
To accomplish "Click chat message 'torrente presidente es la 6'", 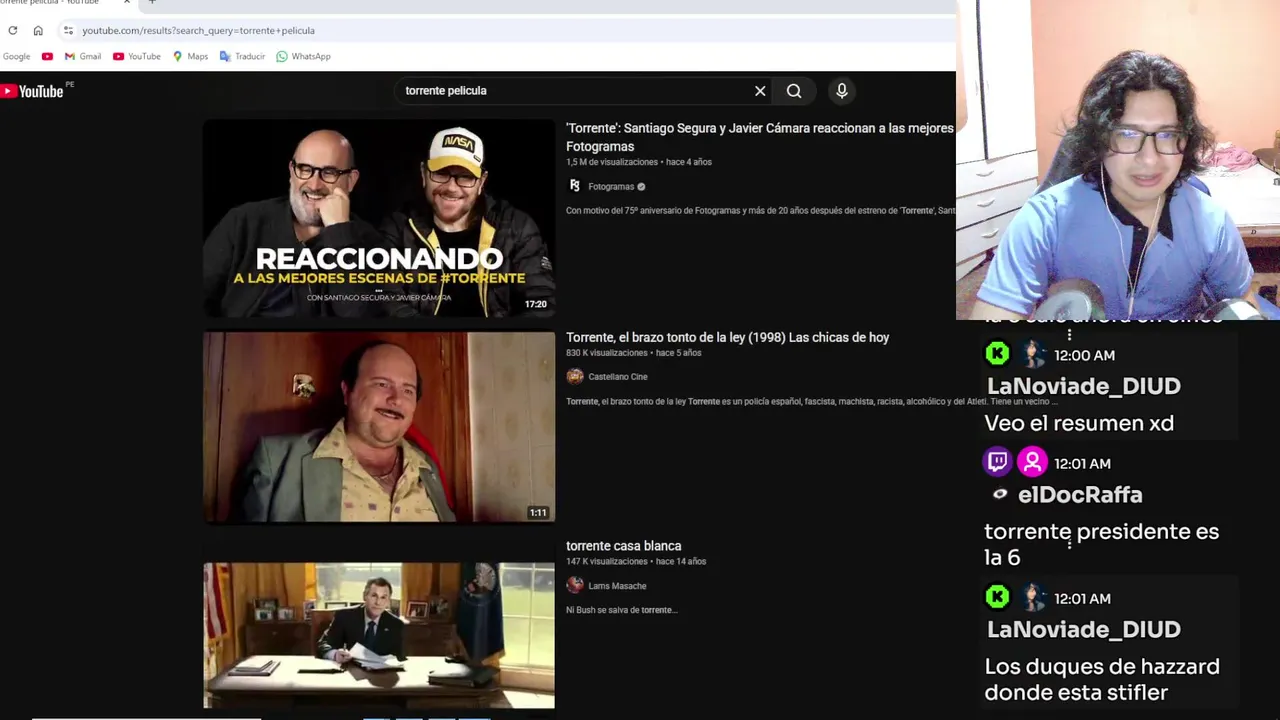I will point(1101,544).
